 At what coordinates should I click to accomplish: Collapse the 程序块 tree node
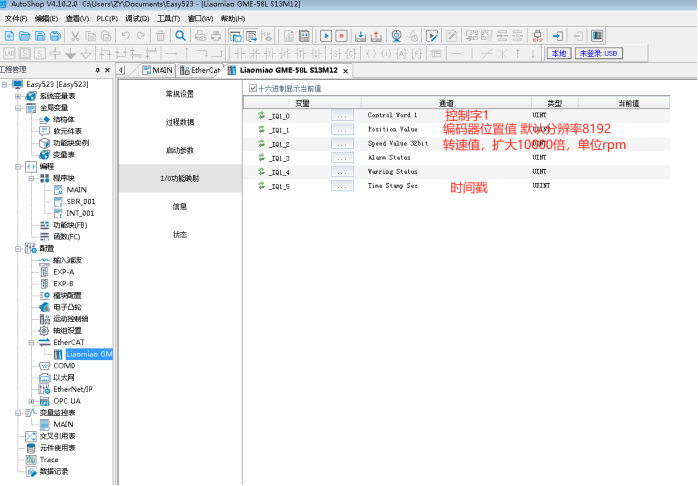(31, 178)
